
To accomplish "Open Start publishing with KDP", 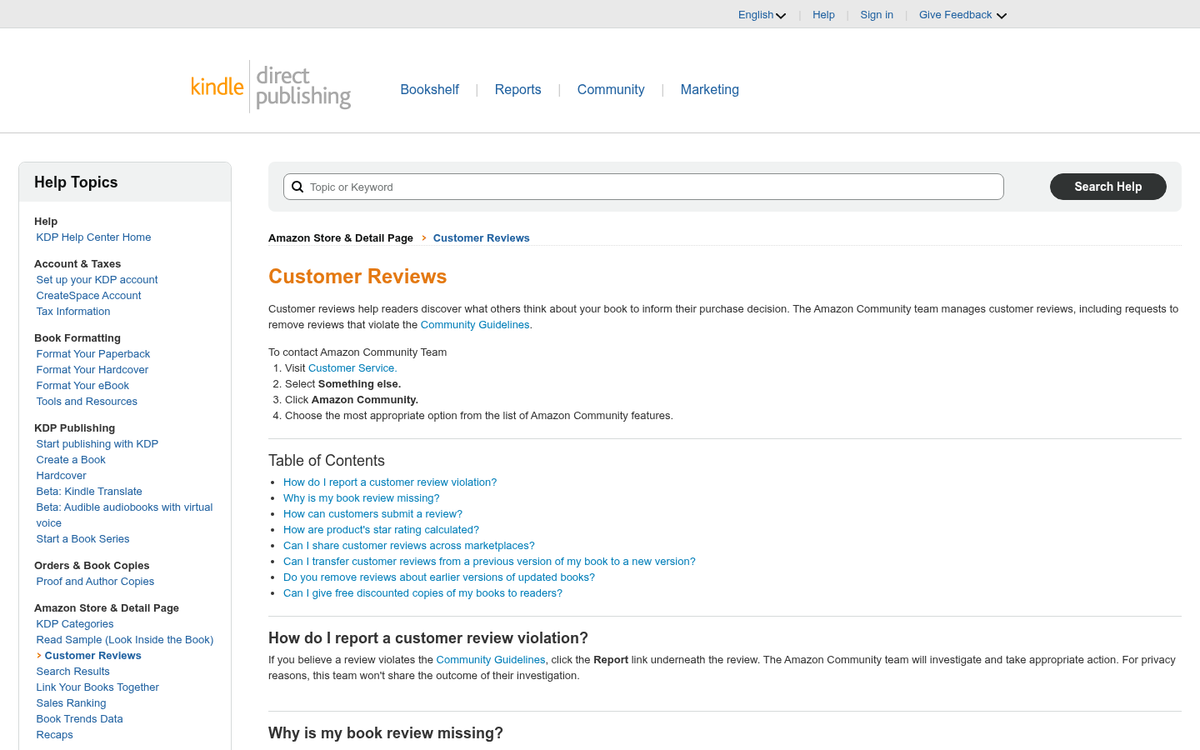I will click(97, 443).
